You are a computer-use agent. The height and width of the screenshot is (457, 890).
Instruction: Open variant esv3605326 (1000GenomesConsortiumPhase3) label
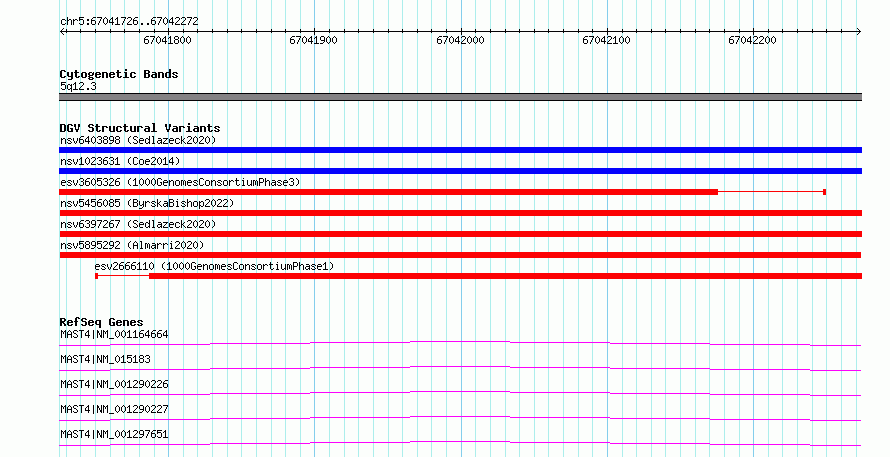pyautogui.click(x=180, y=182)
